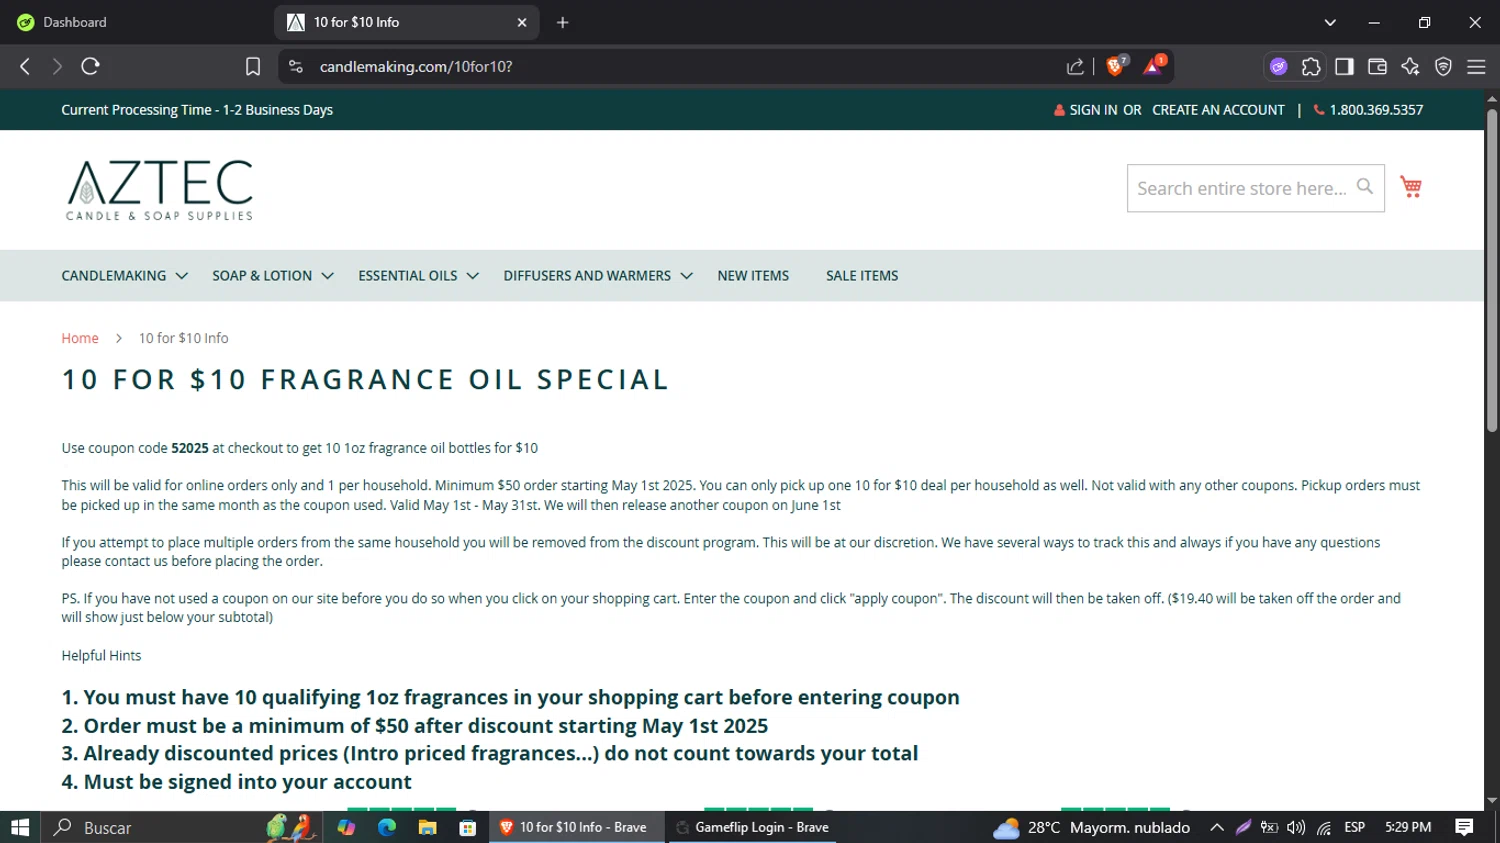Reload the current page
The width and height of the screenshot is (1500, 843).
point(90,66)
